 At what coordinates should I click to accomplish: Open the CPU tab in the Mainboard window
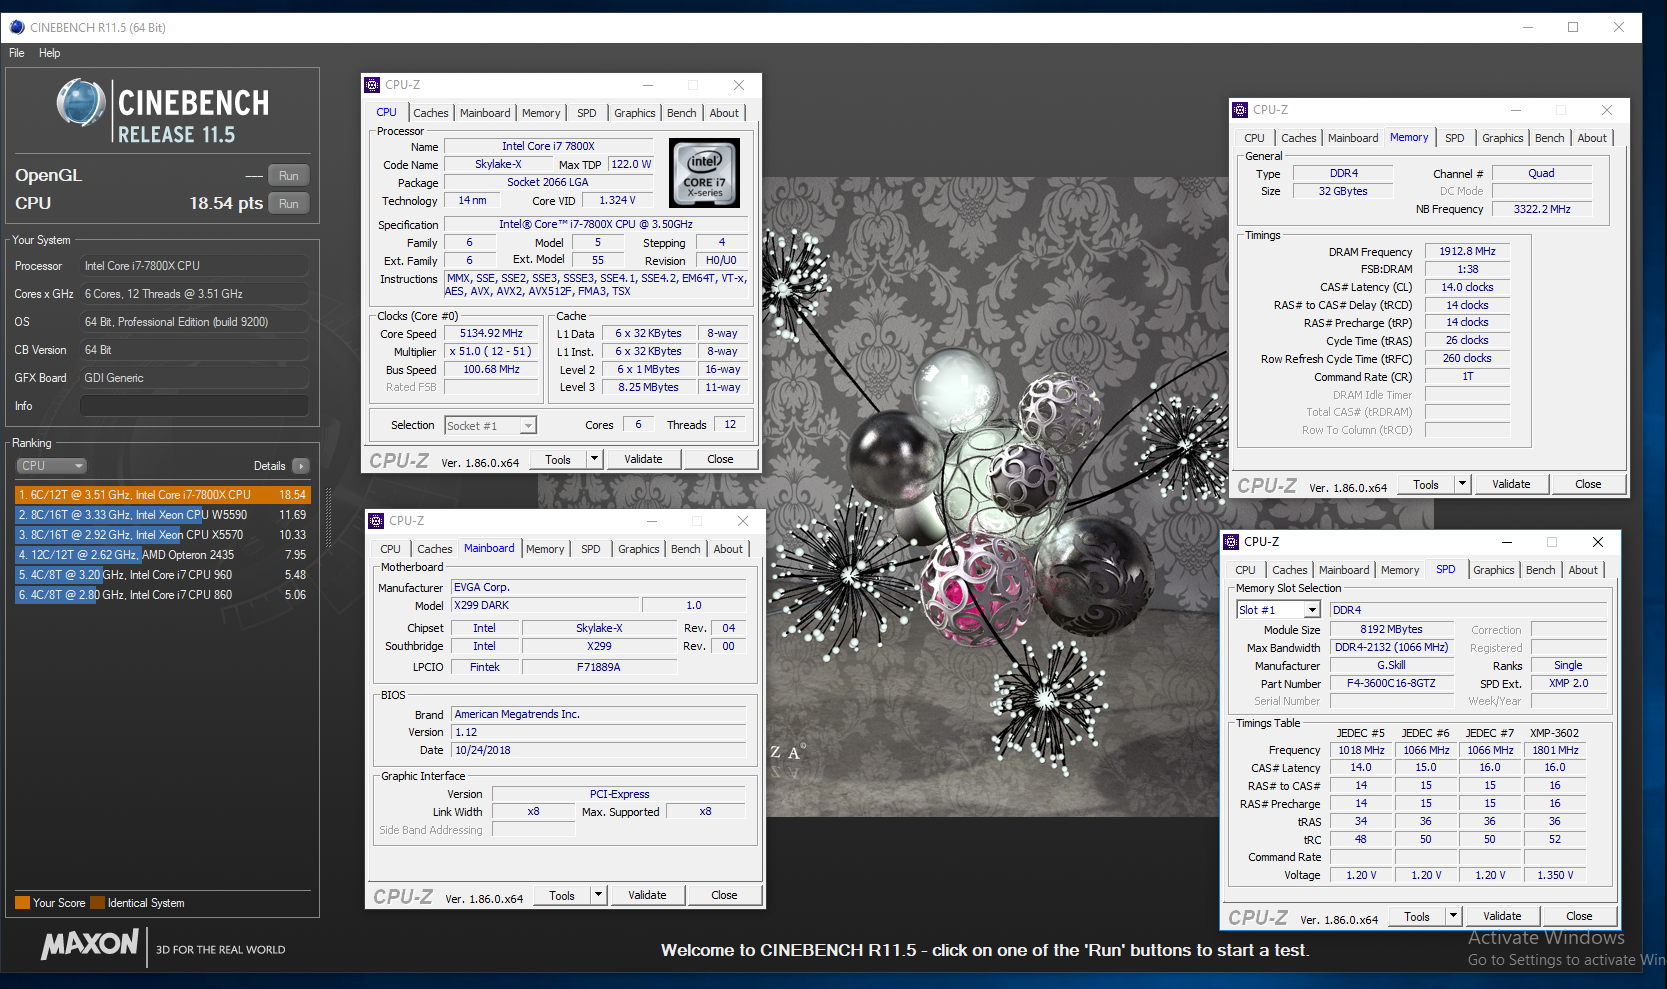[x=391, y=549]
